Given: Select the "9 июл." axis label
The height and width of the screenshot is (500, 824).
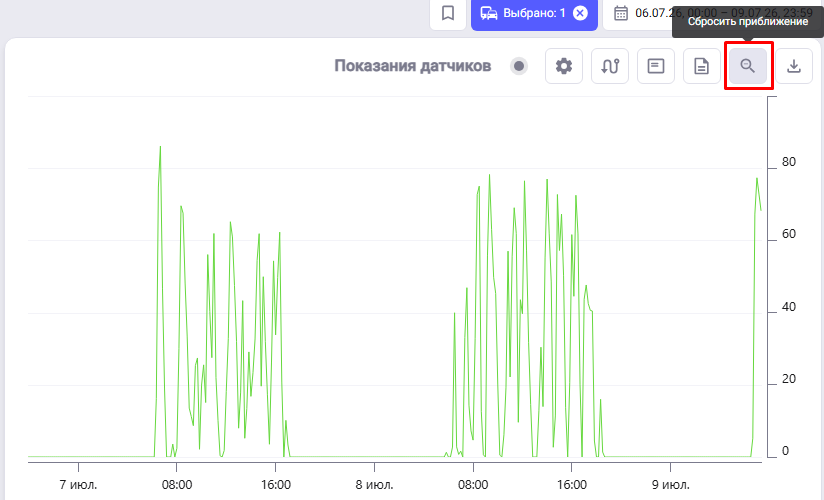Looking at the screenshot, I should pos(671,484).
